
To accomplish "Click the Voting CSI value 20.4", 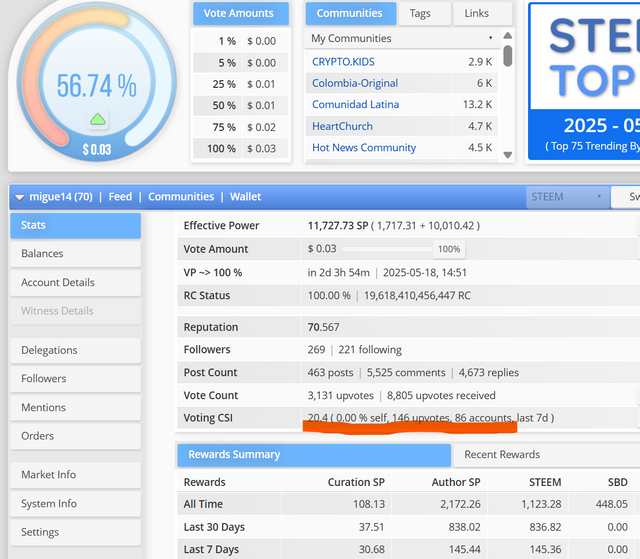I will pyautogui.click(x=318, y=418).
